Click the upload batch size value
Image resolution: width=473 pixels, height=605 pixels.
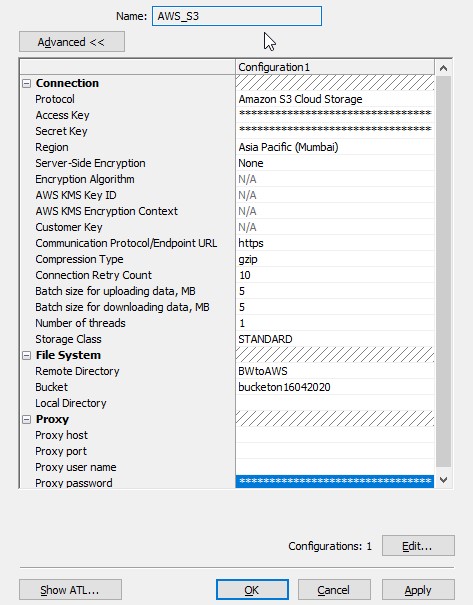(335, 291)
